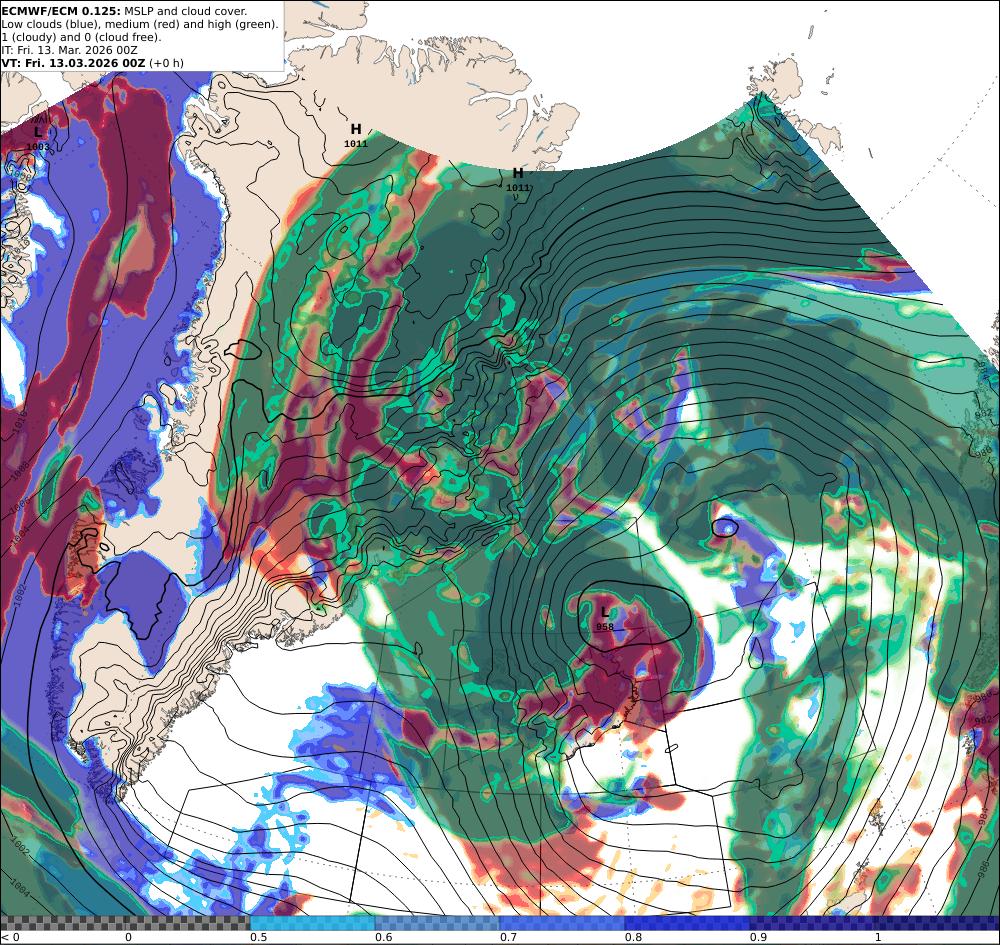Click the '0.6' colorbar tick label
1000x945 pixels.
(385, 937)
